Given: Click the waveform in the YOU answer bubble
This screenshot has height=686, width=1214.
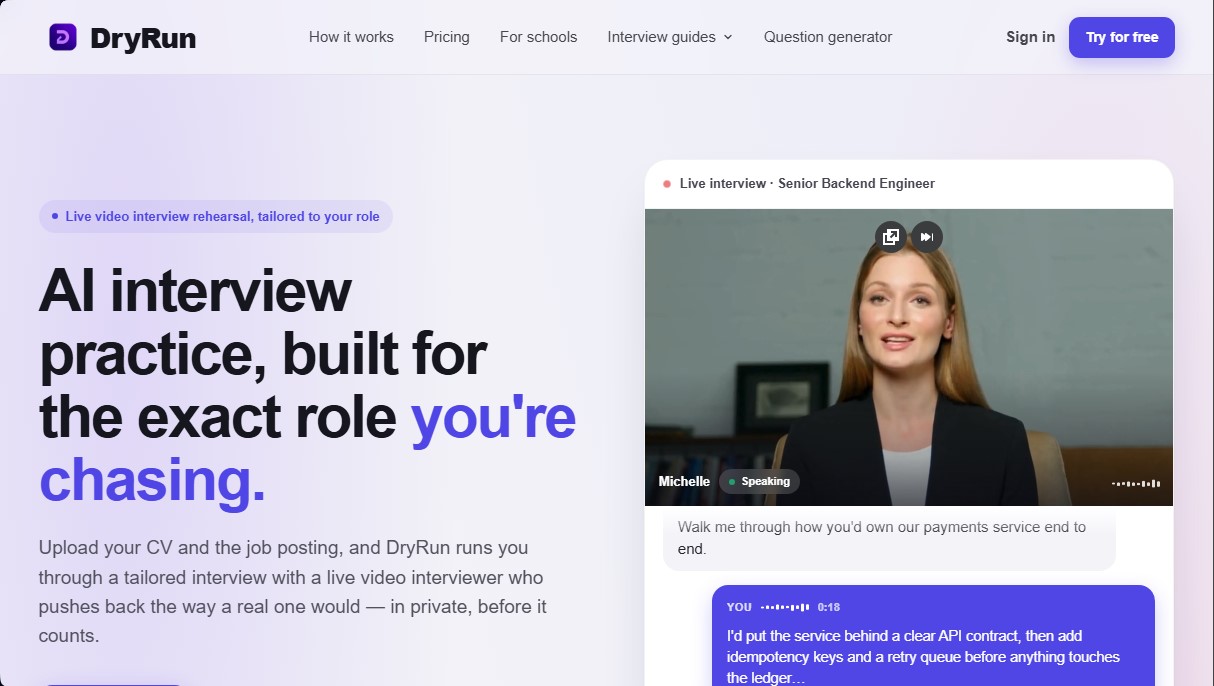Looking at the screenshot, I should coord(785,607).
